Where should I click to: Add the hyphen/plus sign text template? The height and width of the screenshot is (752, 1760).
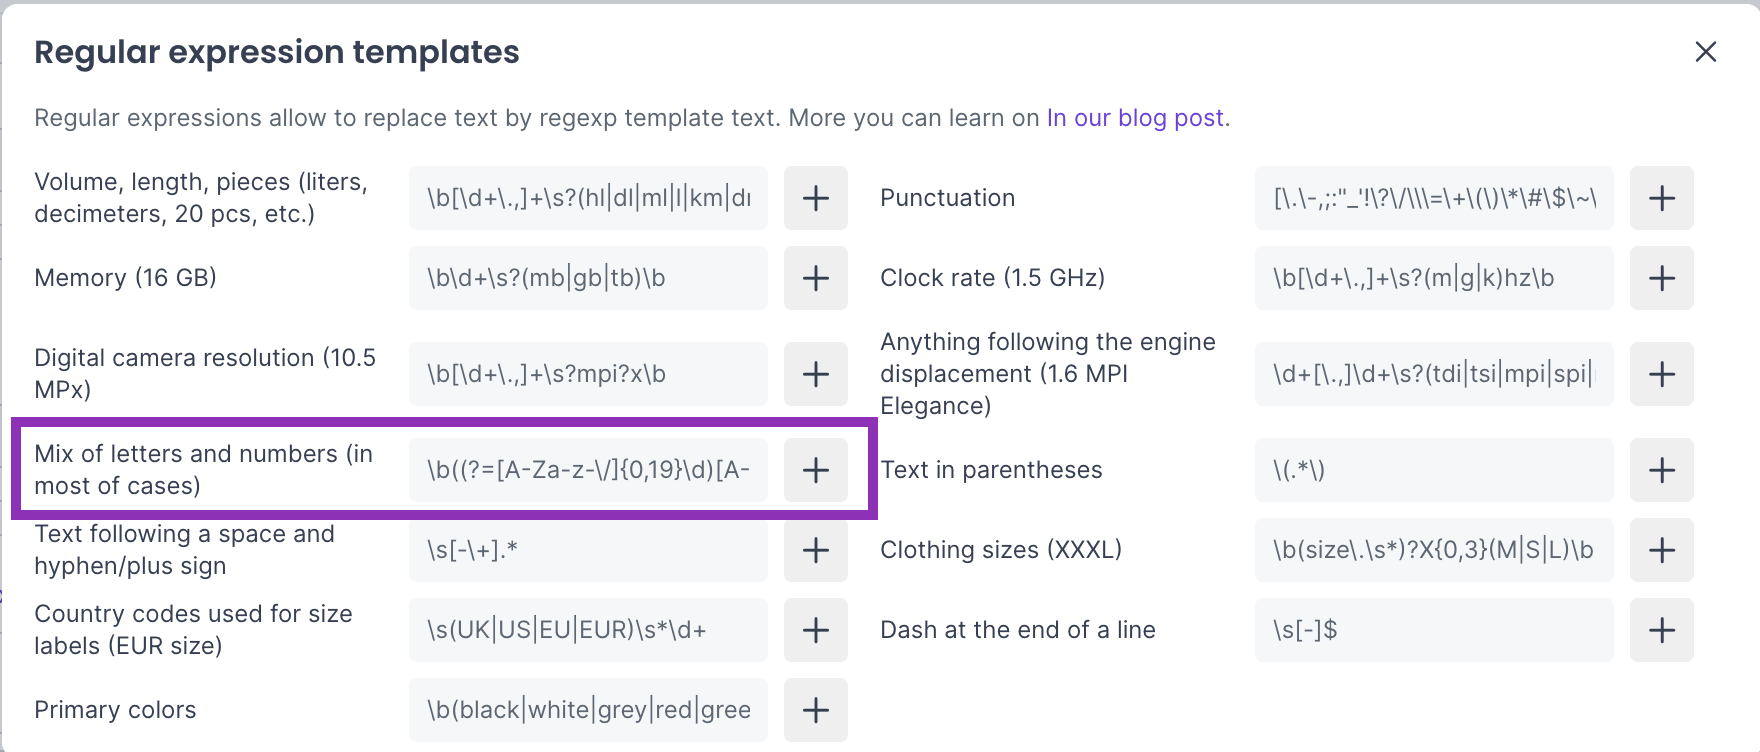[x=816, y=550]
